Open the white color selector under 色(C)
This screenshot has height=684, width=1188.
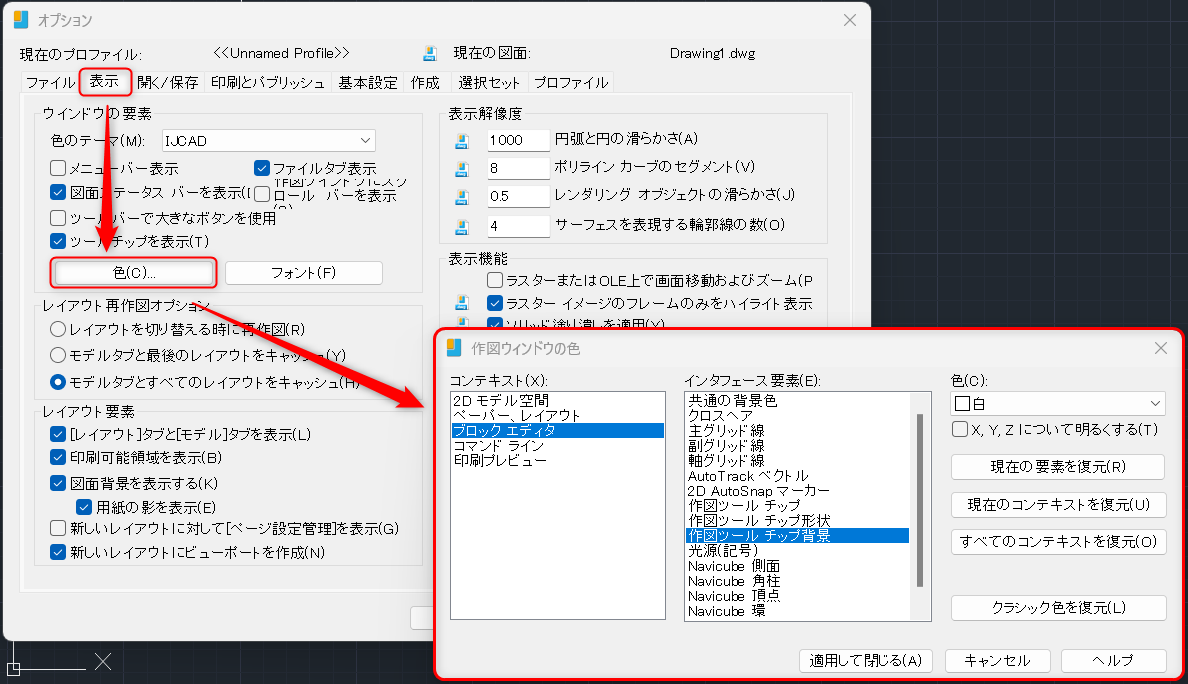[1057, 403]
